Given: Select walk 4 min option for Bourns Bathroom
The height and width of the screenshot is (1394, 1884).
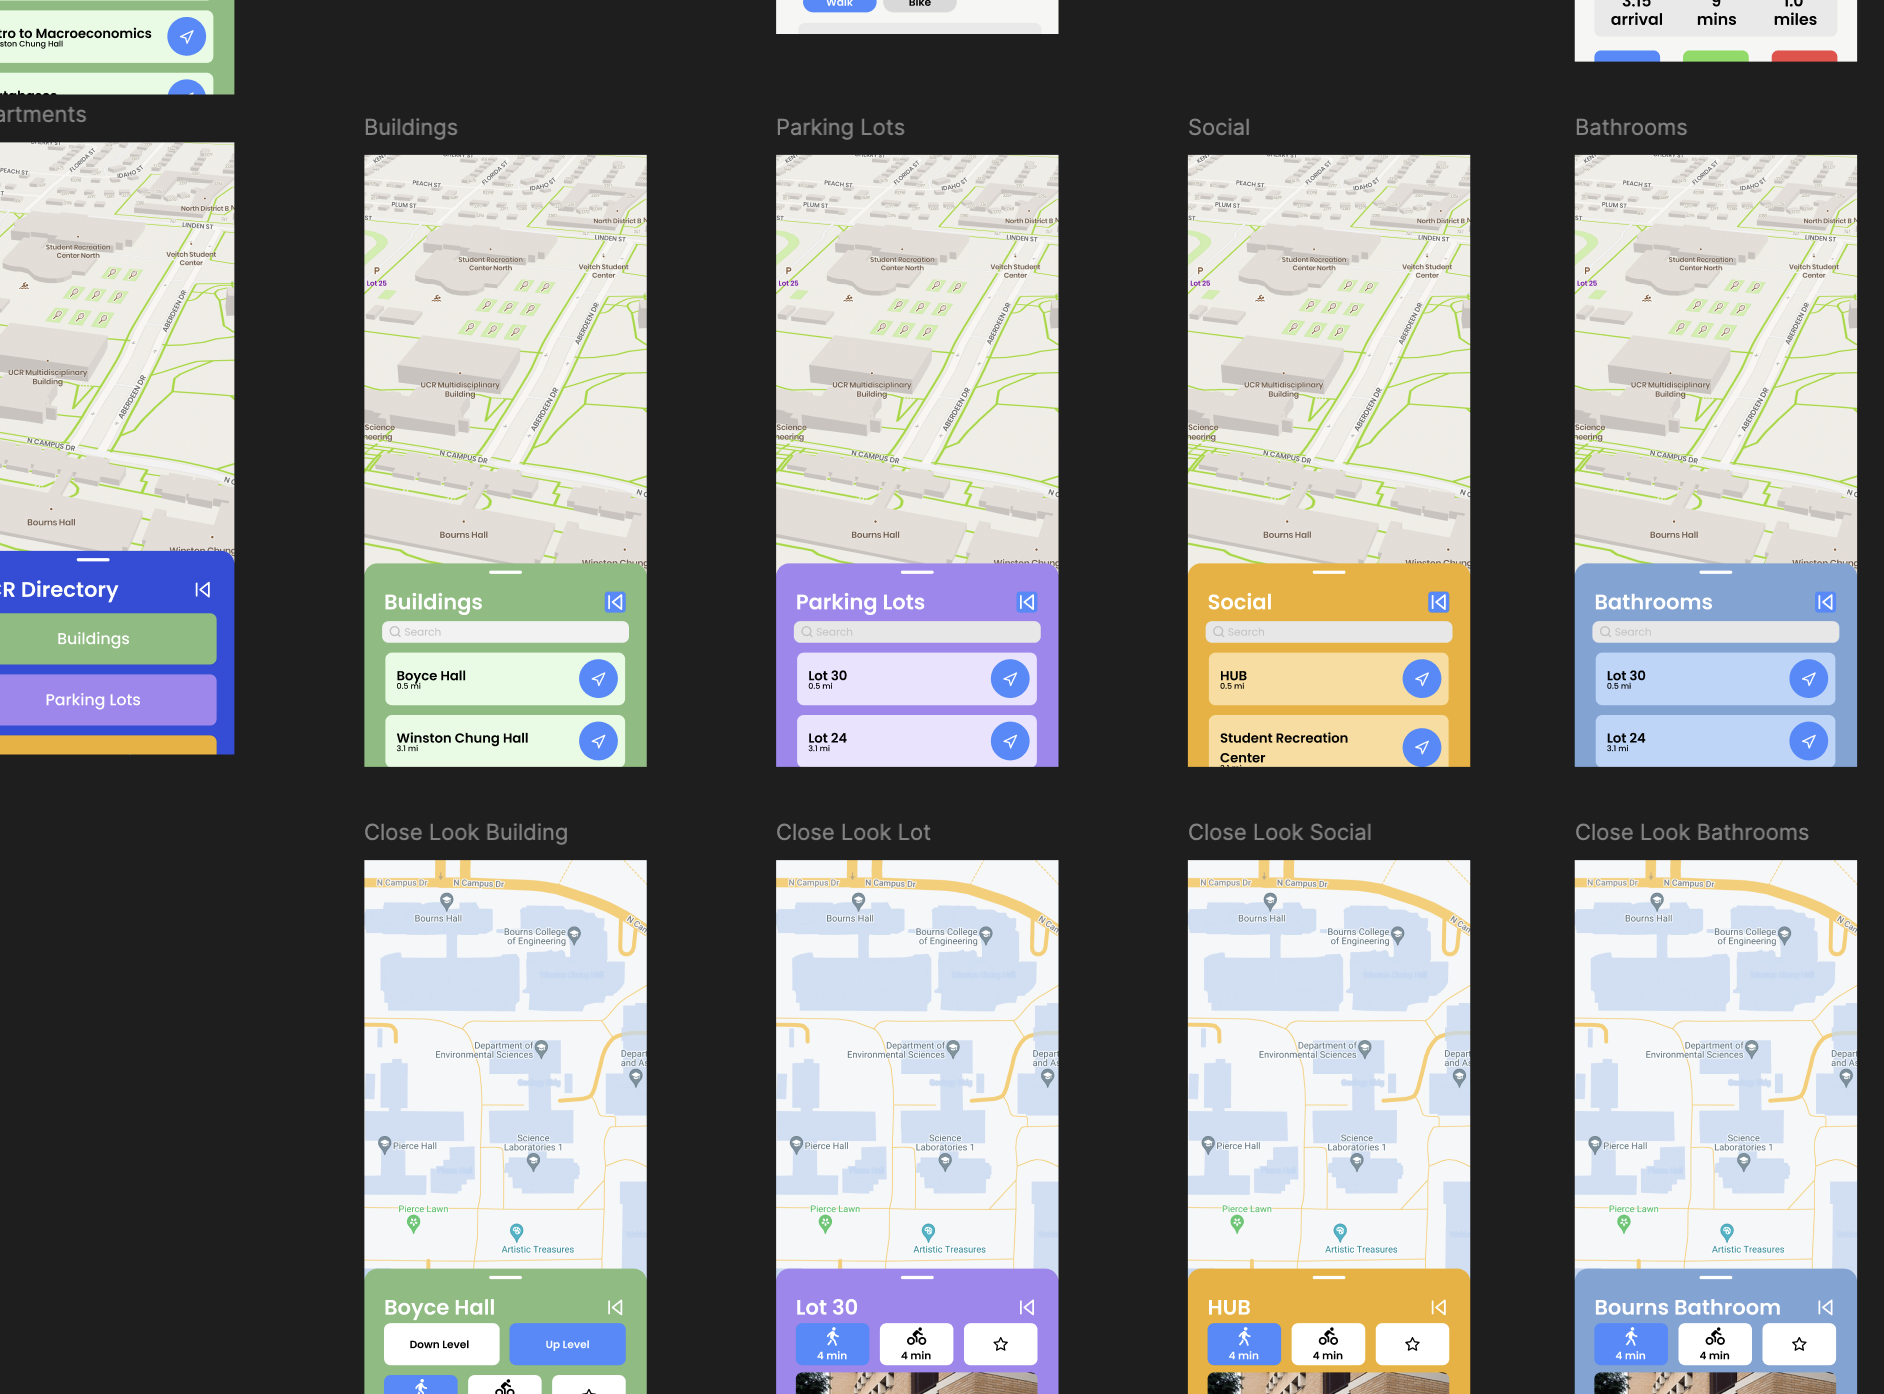Looking at the screenshot, I should coord(1631,1344).
